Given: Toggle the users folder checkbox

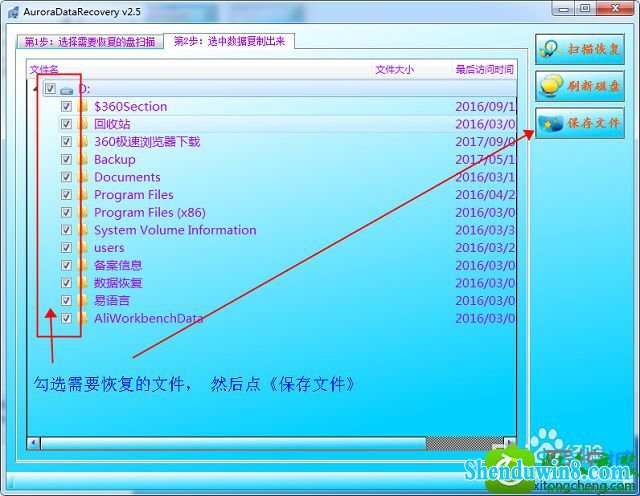Looking at the screenshot, I should tap(66, 247).
